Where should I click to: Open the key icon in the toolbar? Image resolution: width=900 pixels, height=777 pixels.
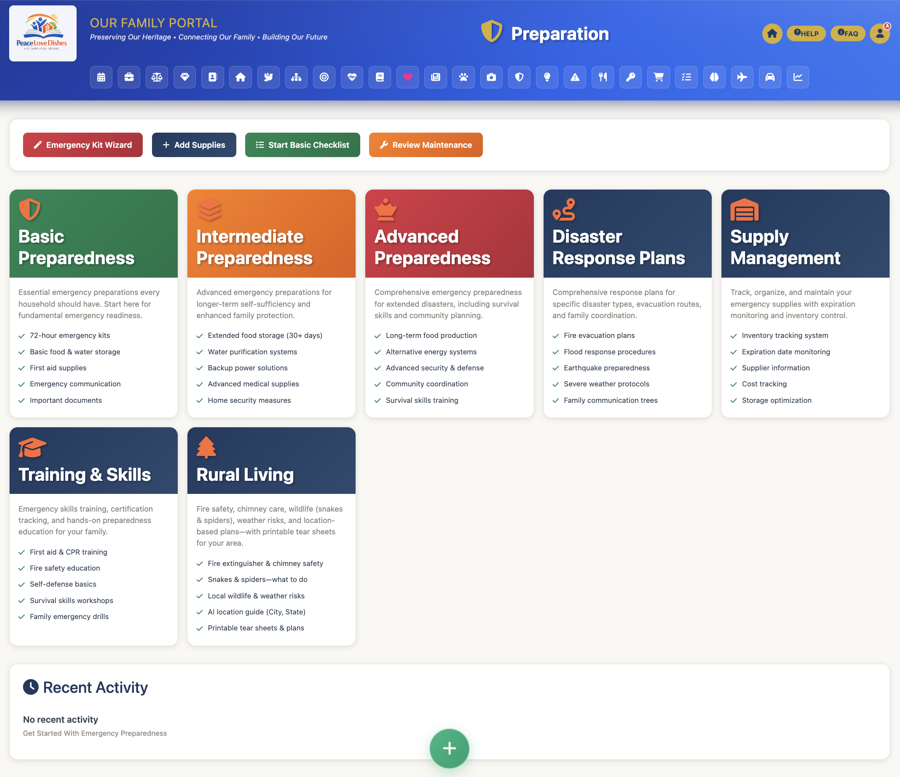(x=630, y=77)
